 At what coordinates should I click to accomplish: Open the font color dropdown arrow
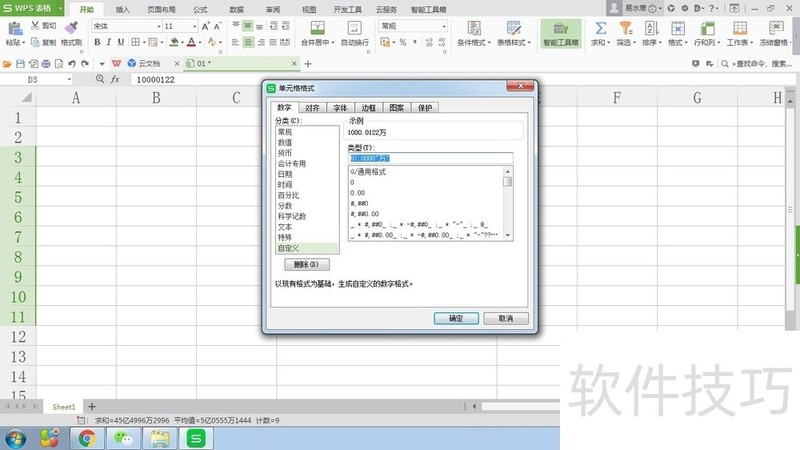pyautogui.click(x=199, y=42)
